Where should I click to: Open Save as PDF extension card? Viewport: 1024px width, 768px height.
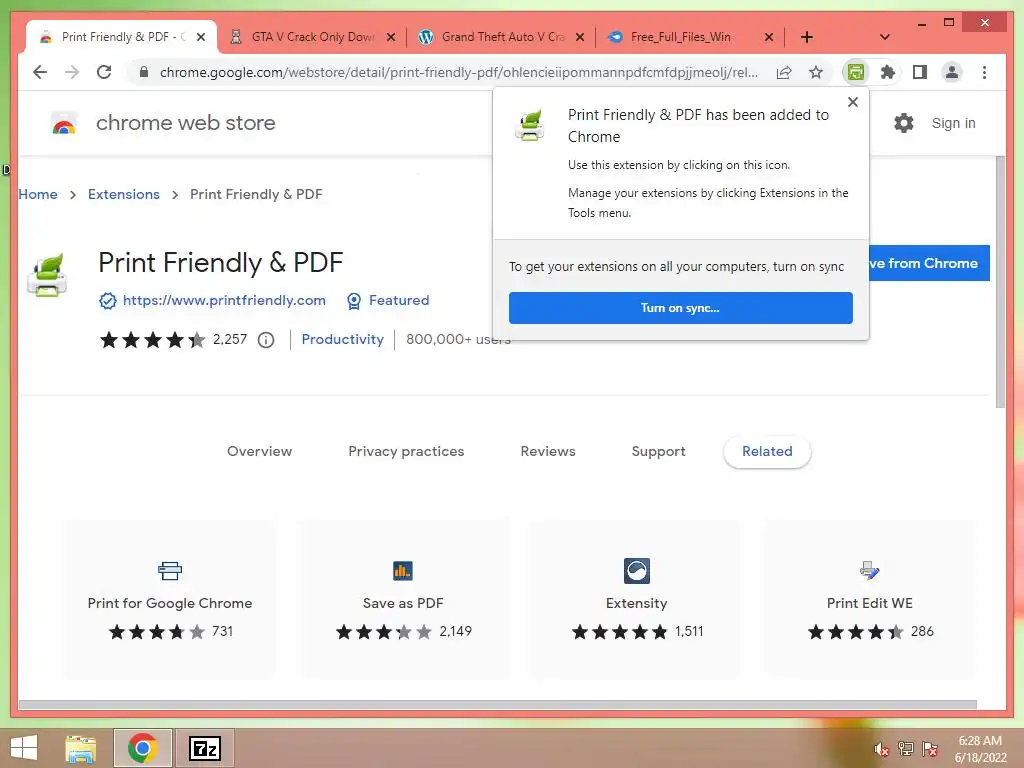[x=403, y=600]
